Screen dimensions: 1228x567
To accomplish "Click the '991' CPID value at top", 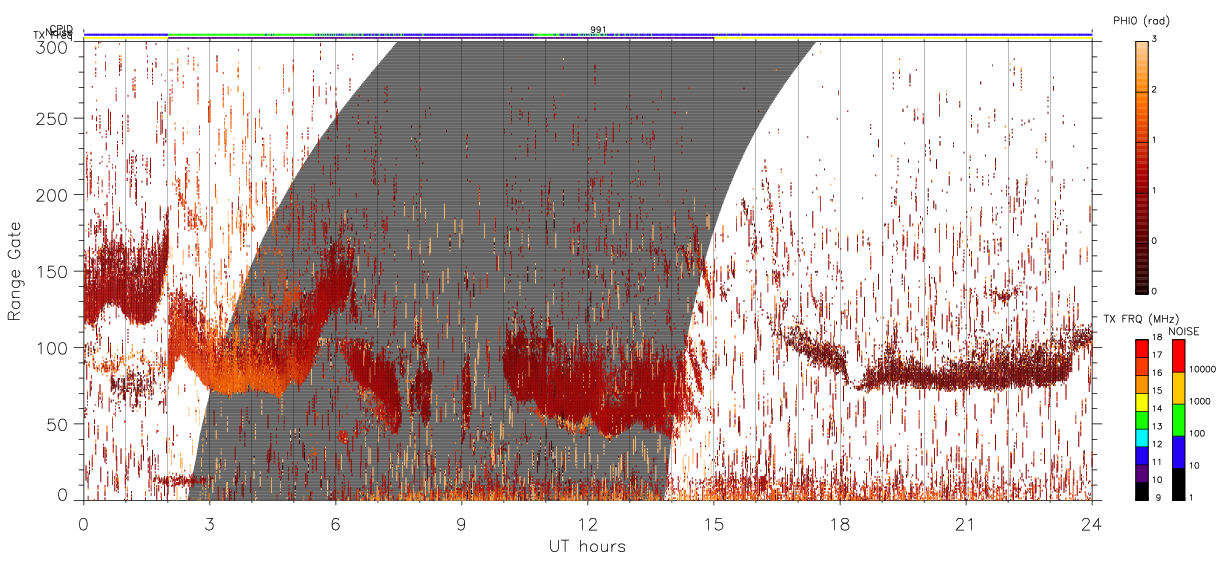I will tap(598, 29).
